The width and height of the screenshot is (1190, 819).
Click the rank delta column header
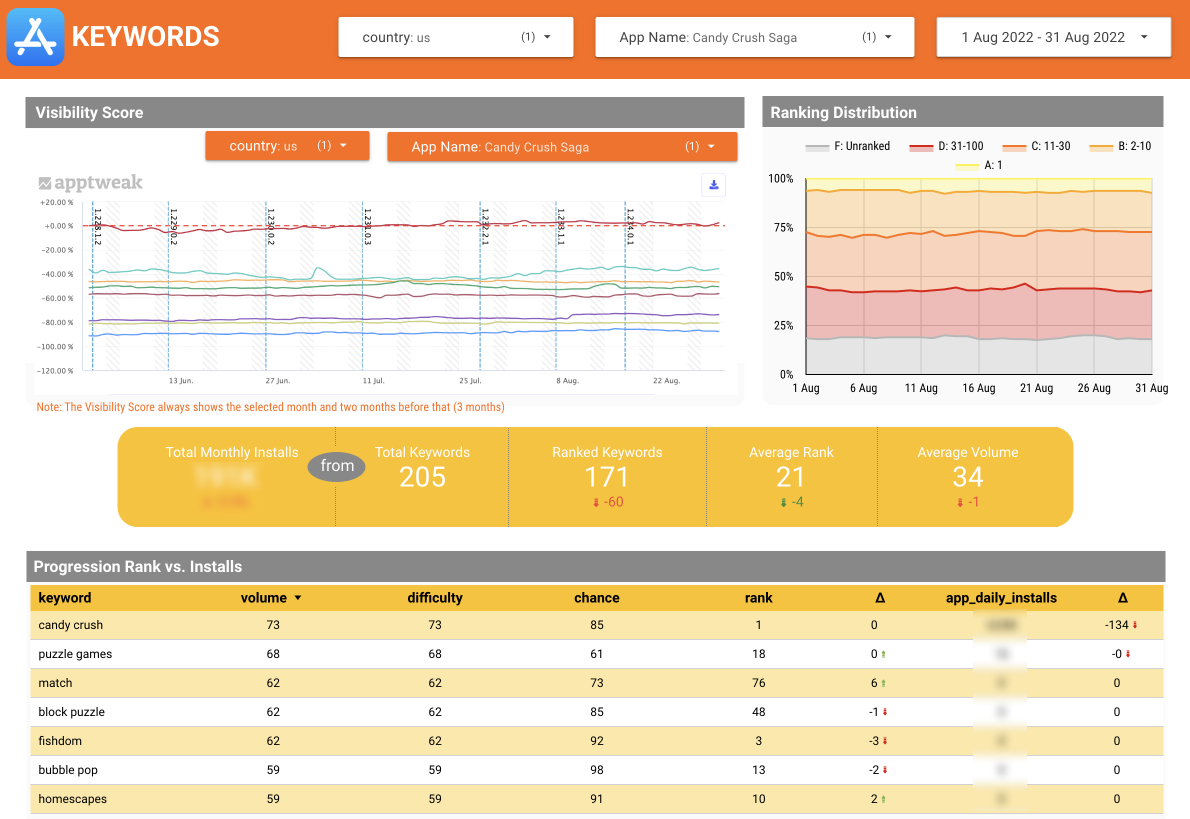click(x=880, y=597)
